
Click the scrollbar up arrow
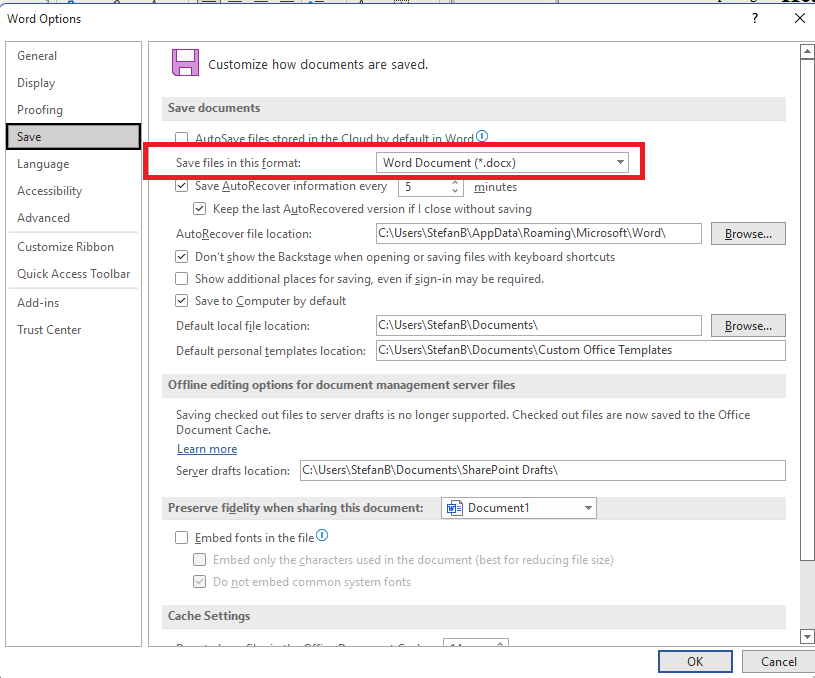click(807, 51)
